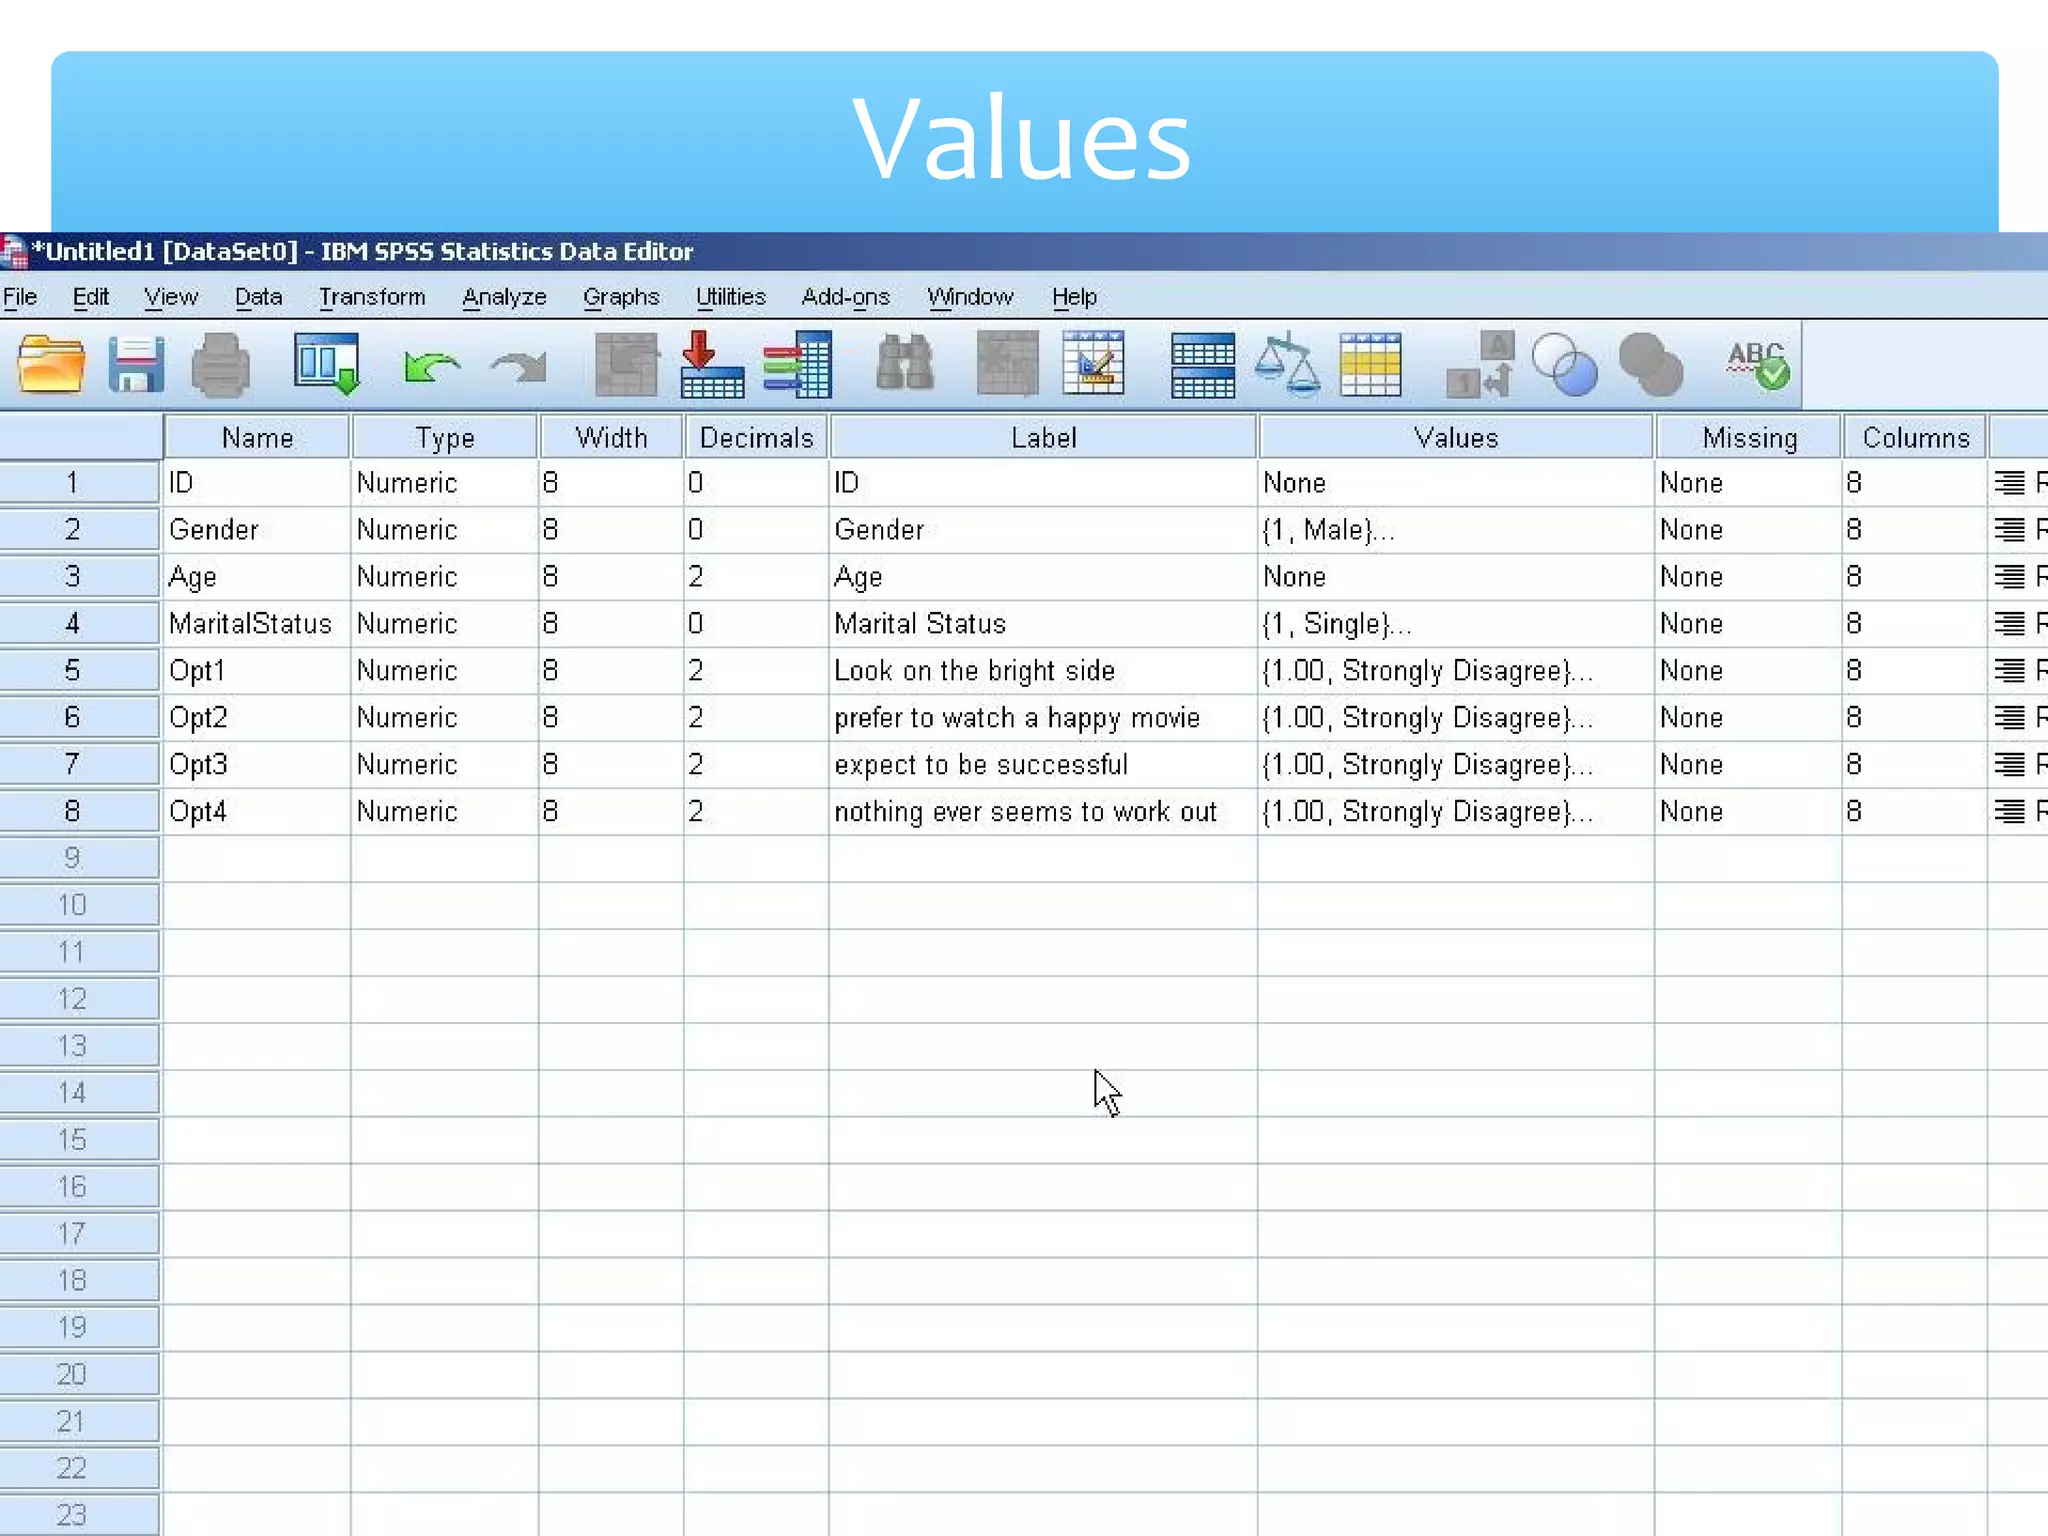This screenshot has height=1536, width=2048.
Task: Open the File menu
Action: [20, 297]
